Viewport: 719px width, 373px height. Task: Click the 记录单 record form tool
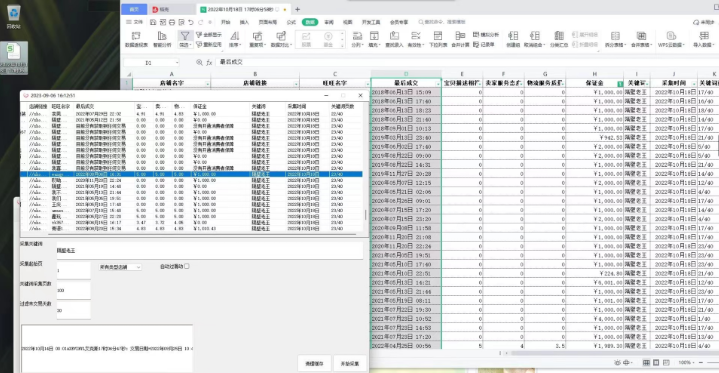click(x=484, y=45)
